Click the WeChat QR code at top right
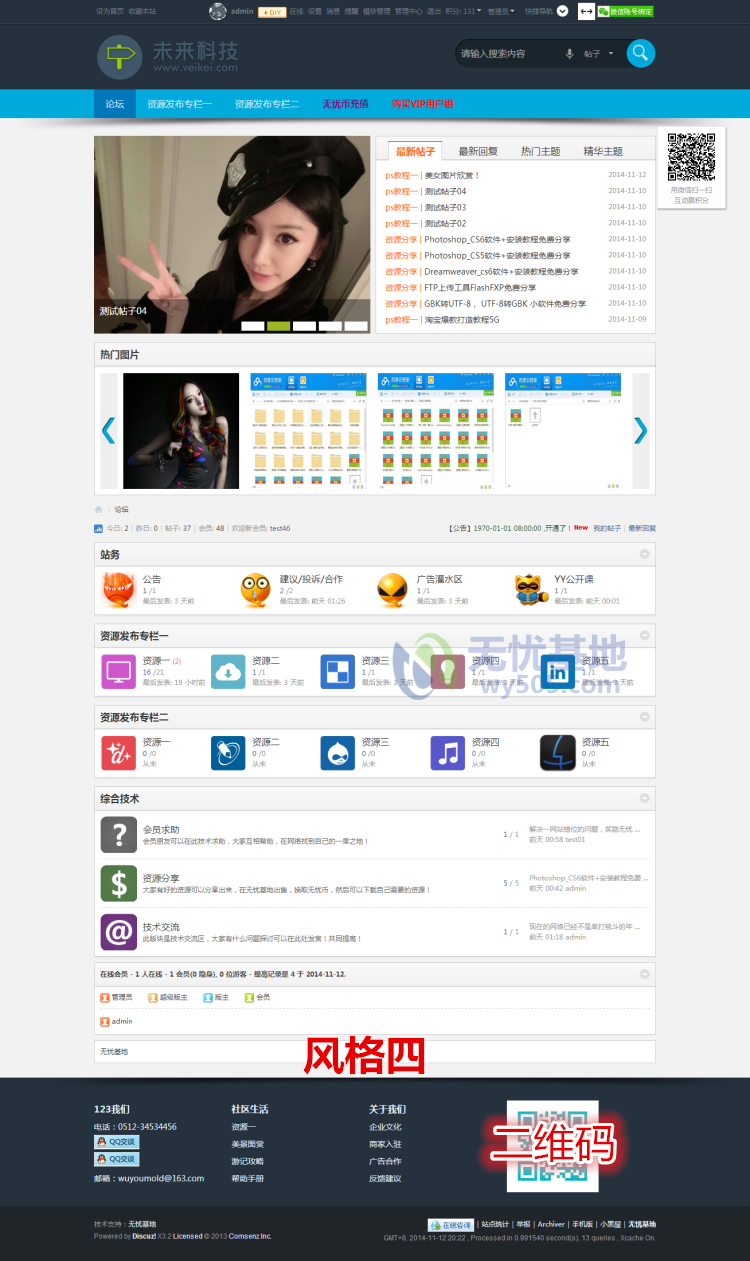Image resolution: width=750 pixels, height=1261 pixels. pos(691,157)
